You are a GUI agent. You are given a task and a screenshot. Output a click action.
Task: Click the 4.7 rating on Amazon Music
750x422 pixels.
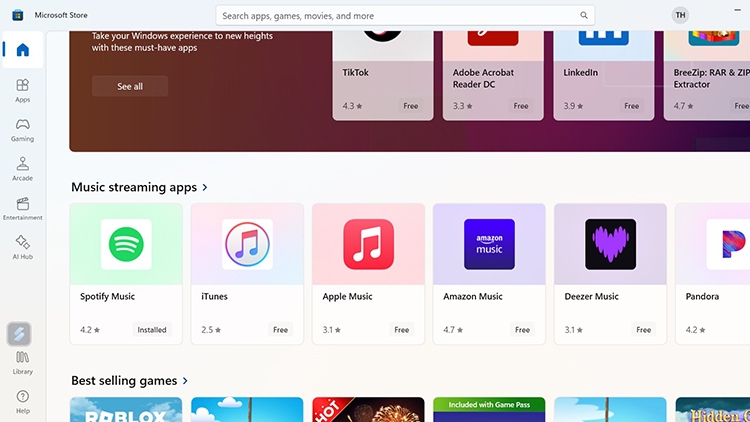tap(452, 330)
